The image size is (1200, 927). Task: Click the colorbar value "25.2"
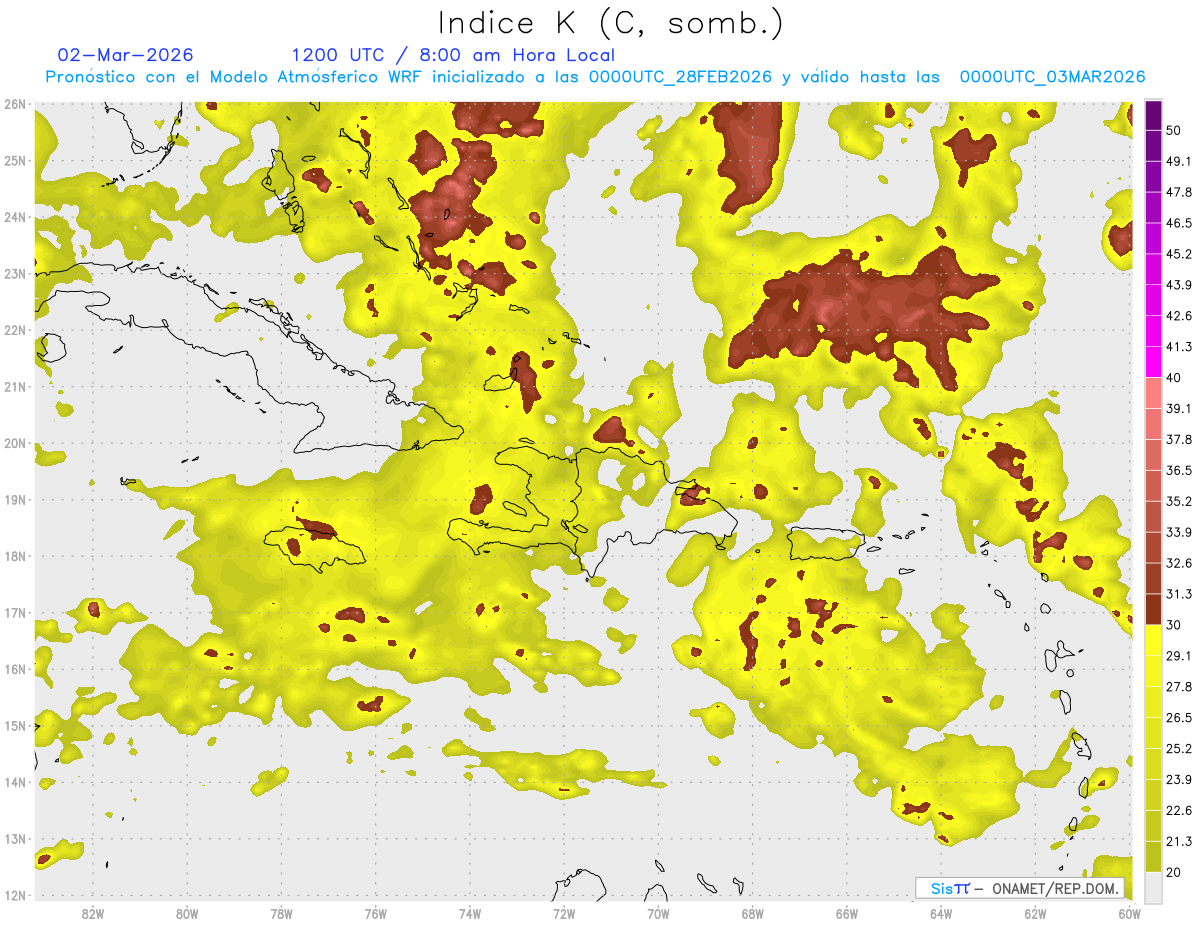(x=1178, y=748)
